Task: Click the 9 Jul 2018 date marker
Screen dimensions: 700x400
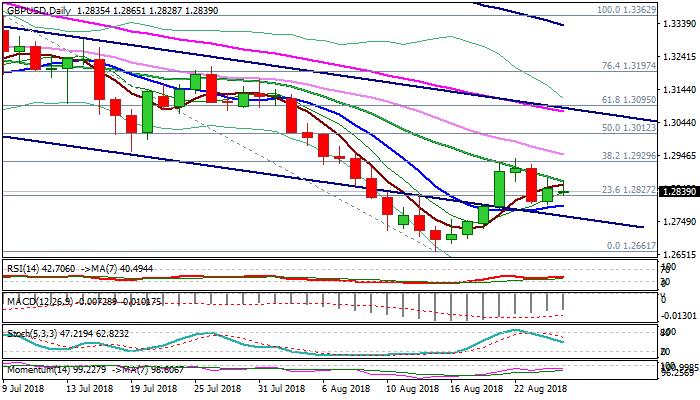Action: coord(26,388)
